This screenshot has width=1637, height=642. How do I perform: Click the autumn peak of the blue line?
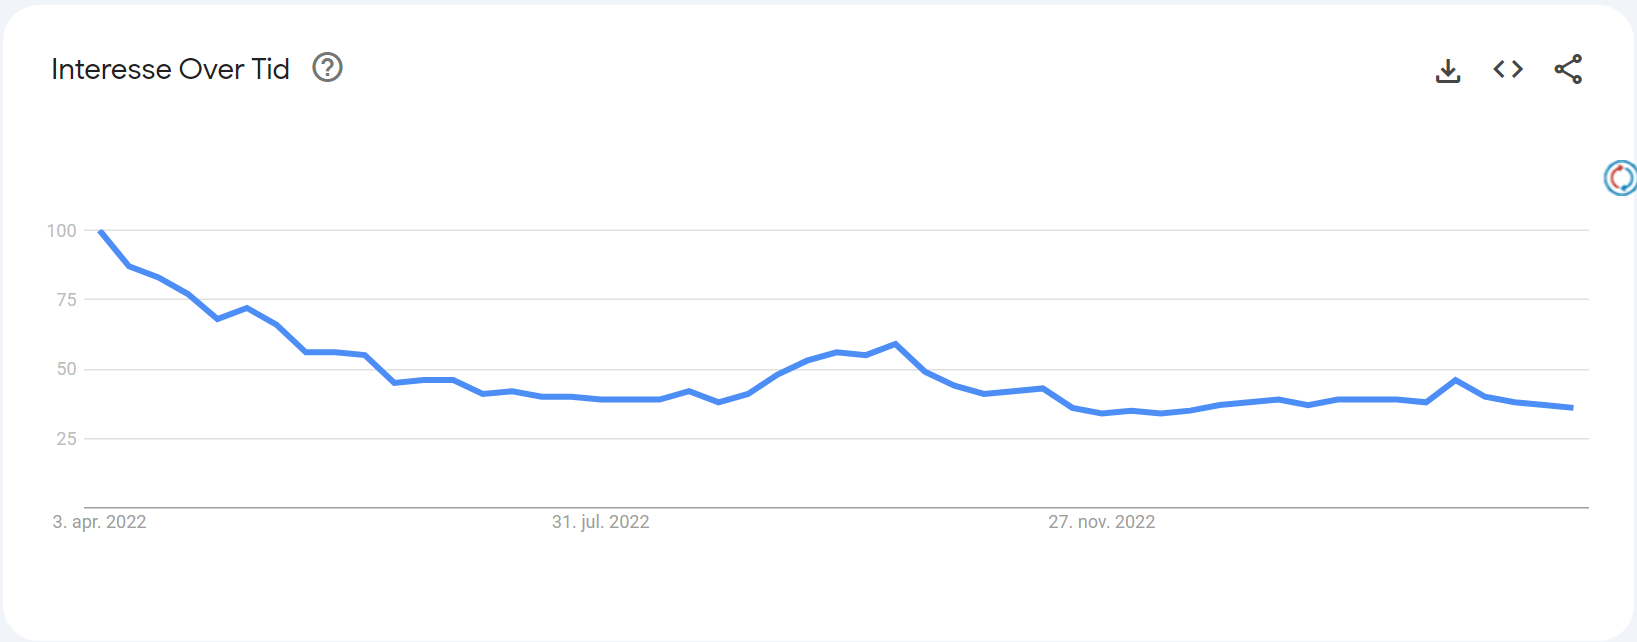(x=895, y=344)
